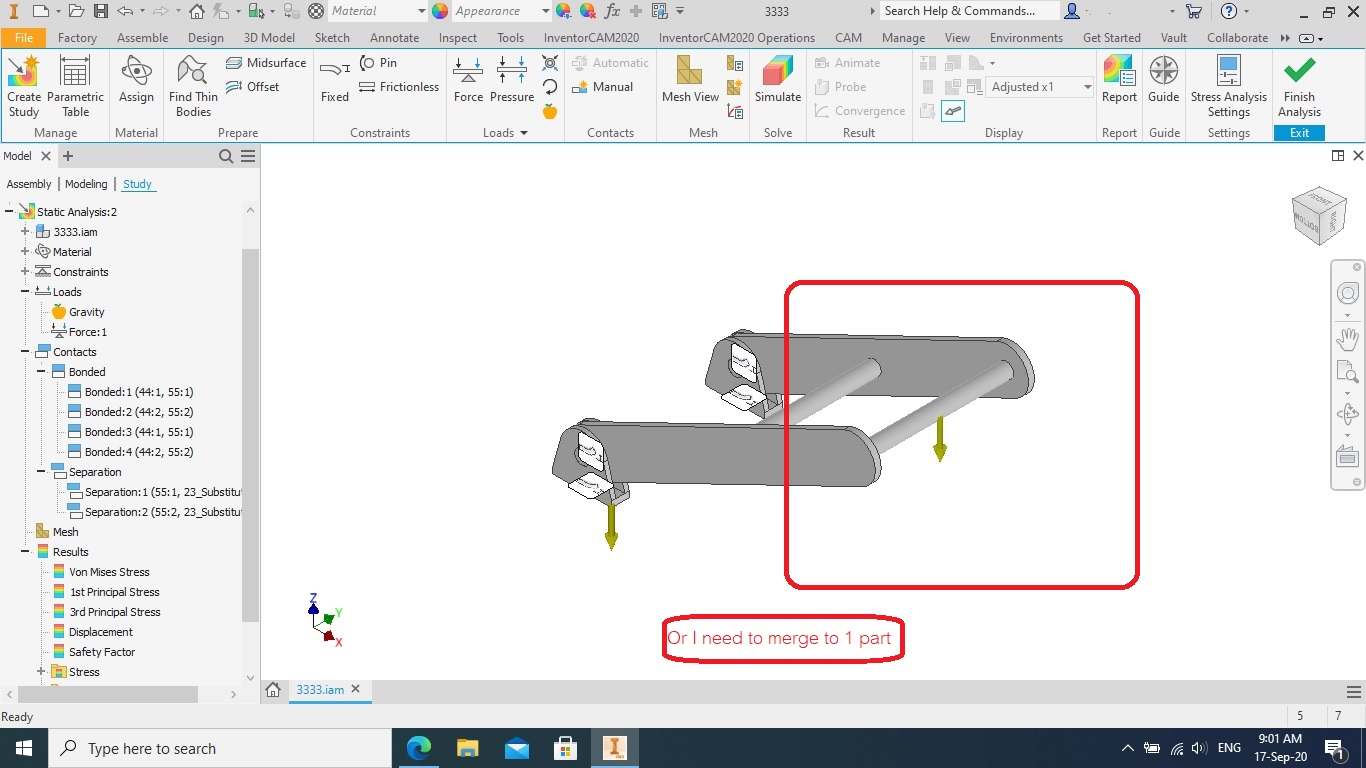Apply a Fixed constraint

tap(334, 85)
